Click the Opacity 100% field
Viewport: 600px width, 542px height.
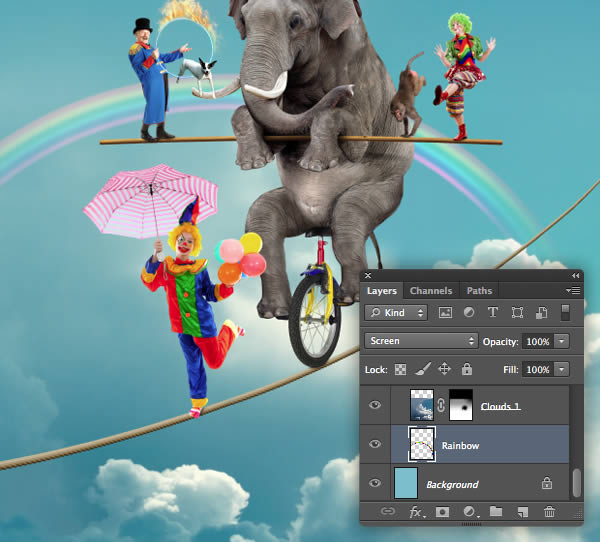538,341
